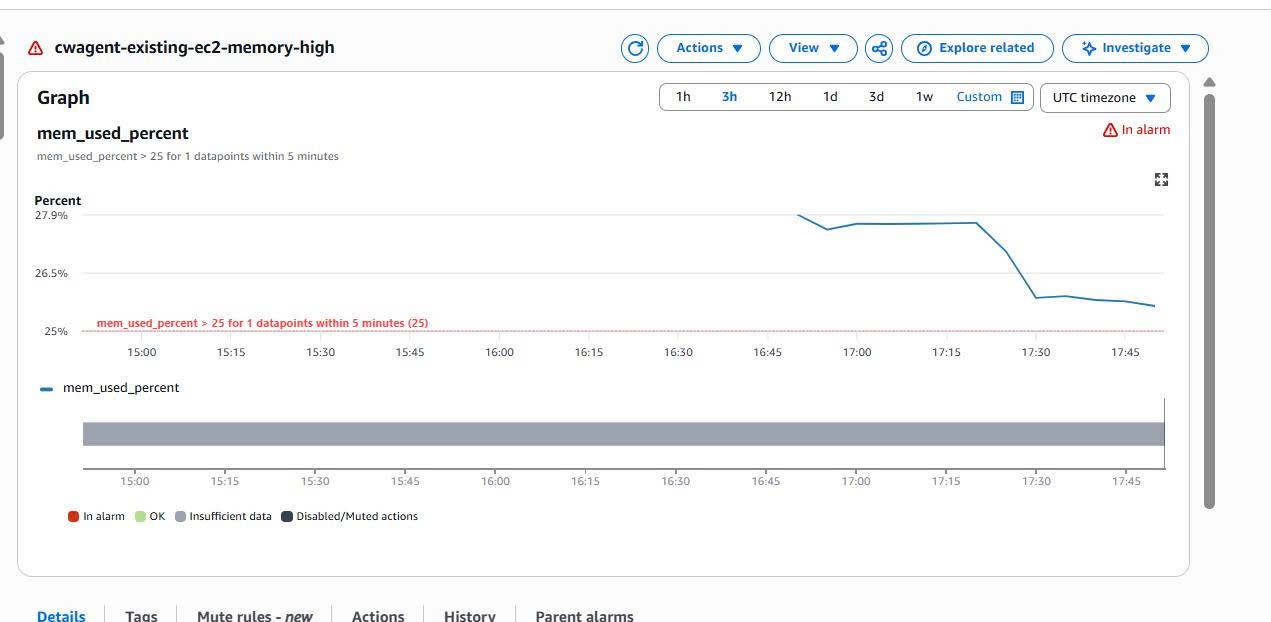Click the red threshold annotation label
The width and height of the screenshot is (1271, 622).
click(x=262, y=323)
